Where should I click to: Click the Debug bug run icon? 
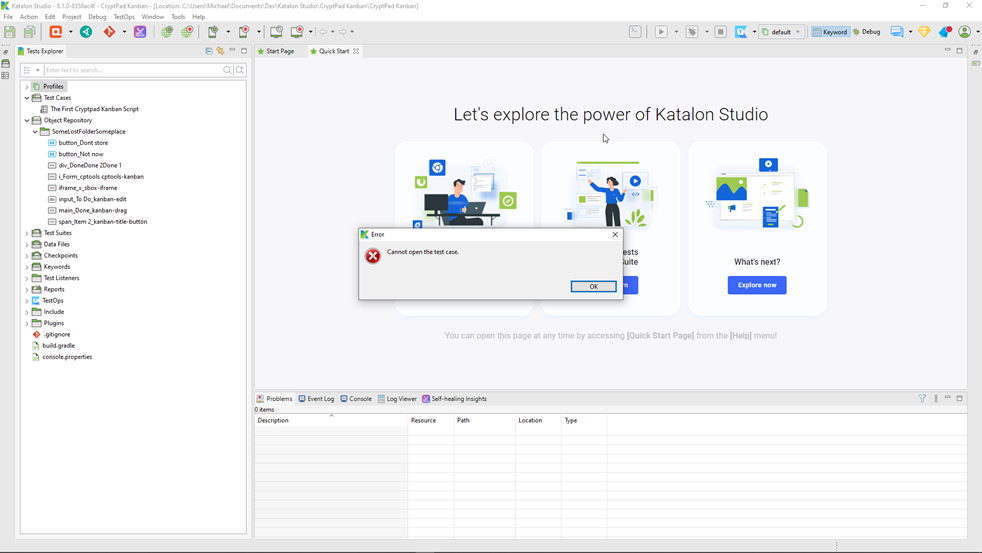pyautogui.click(x=692, y=31)
